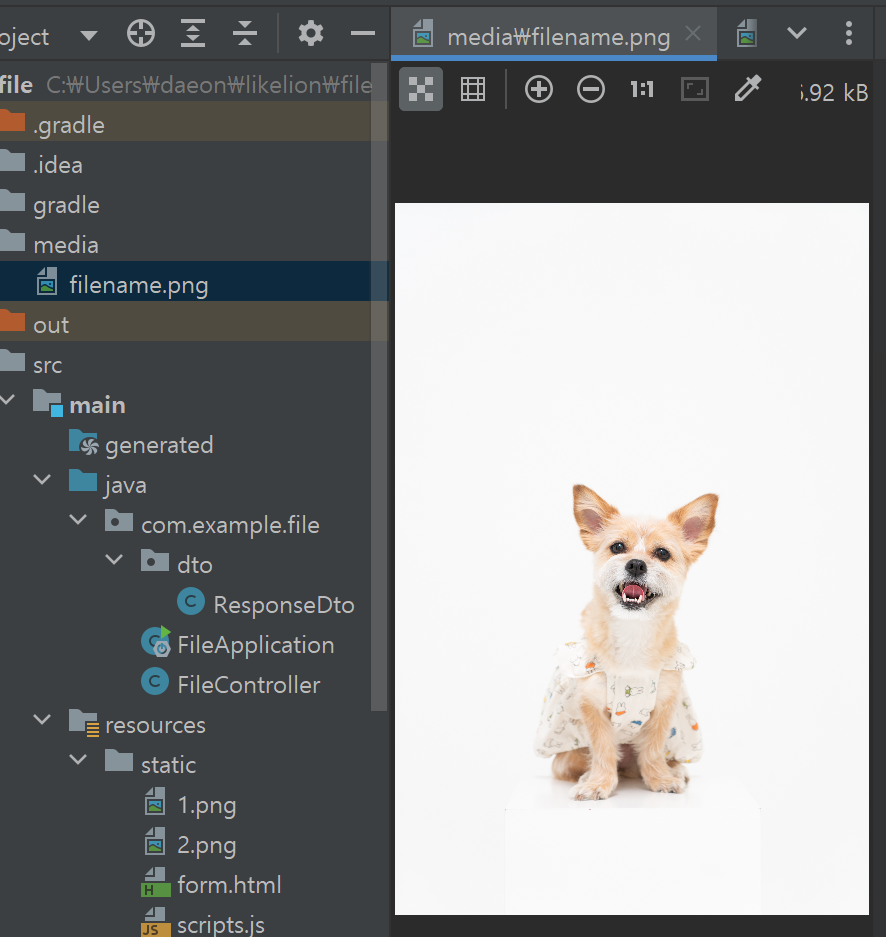Image resolution: width=886 pixels, height=937 pixels.
Task: Open 1.png in the static folder
Action: click(207, 806)
